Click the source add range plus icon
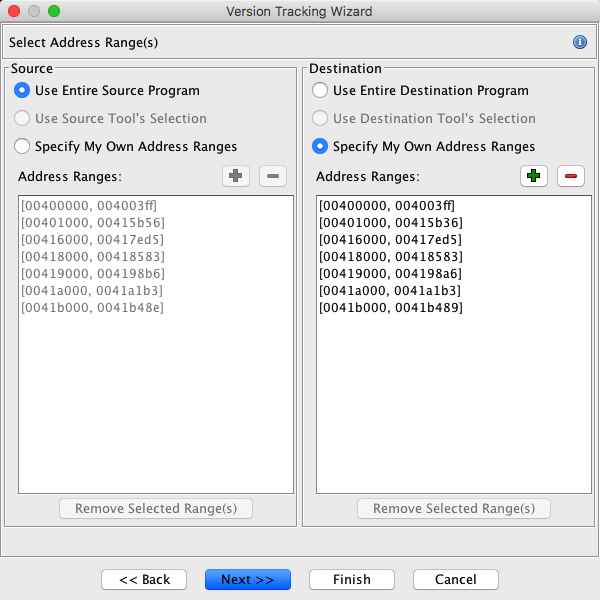Viewport: 600px width, 600px height. coord(235,176)
